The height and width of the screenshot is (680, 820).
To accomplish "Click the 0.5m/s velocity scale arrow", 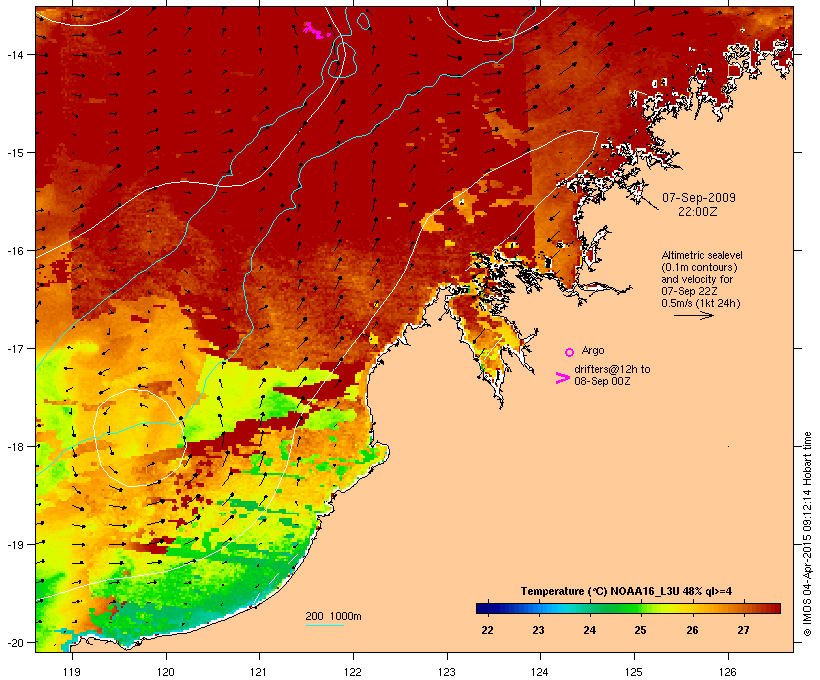I will (693, 315).
